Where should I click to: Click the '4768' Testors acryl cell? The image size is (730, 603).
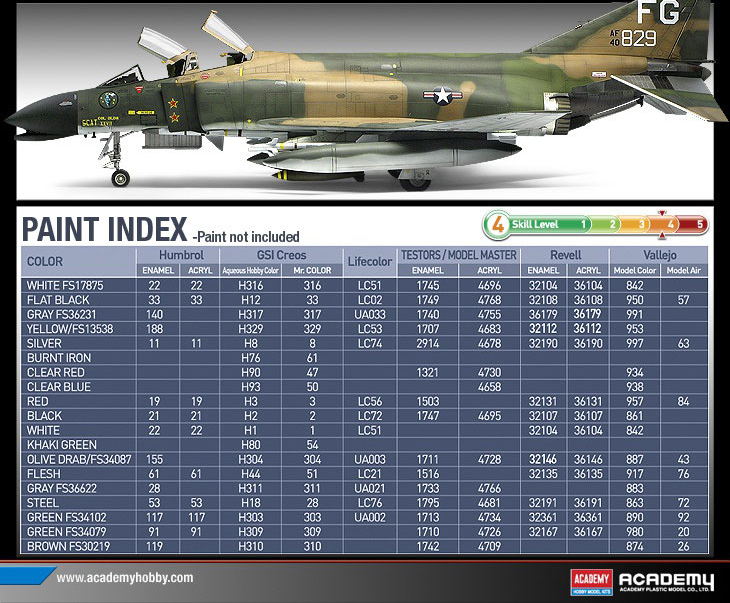click(x=489, y=300)
